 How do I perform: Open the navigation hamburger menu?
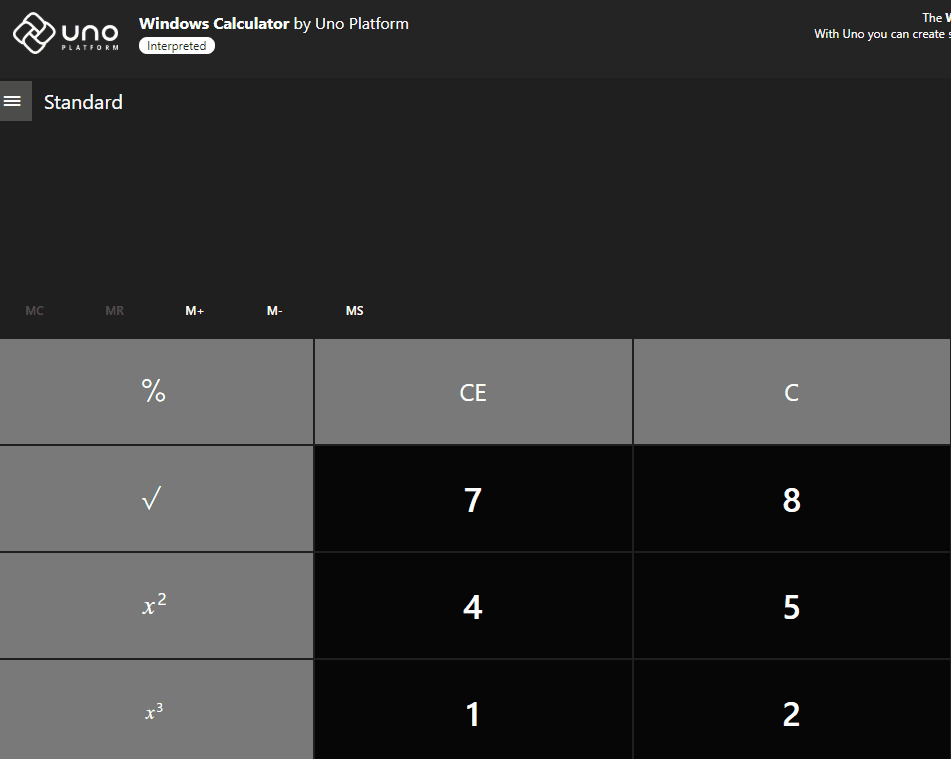tap(15, 100)
